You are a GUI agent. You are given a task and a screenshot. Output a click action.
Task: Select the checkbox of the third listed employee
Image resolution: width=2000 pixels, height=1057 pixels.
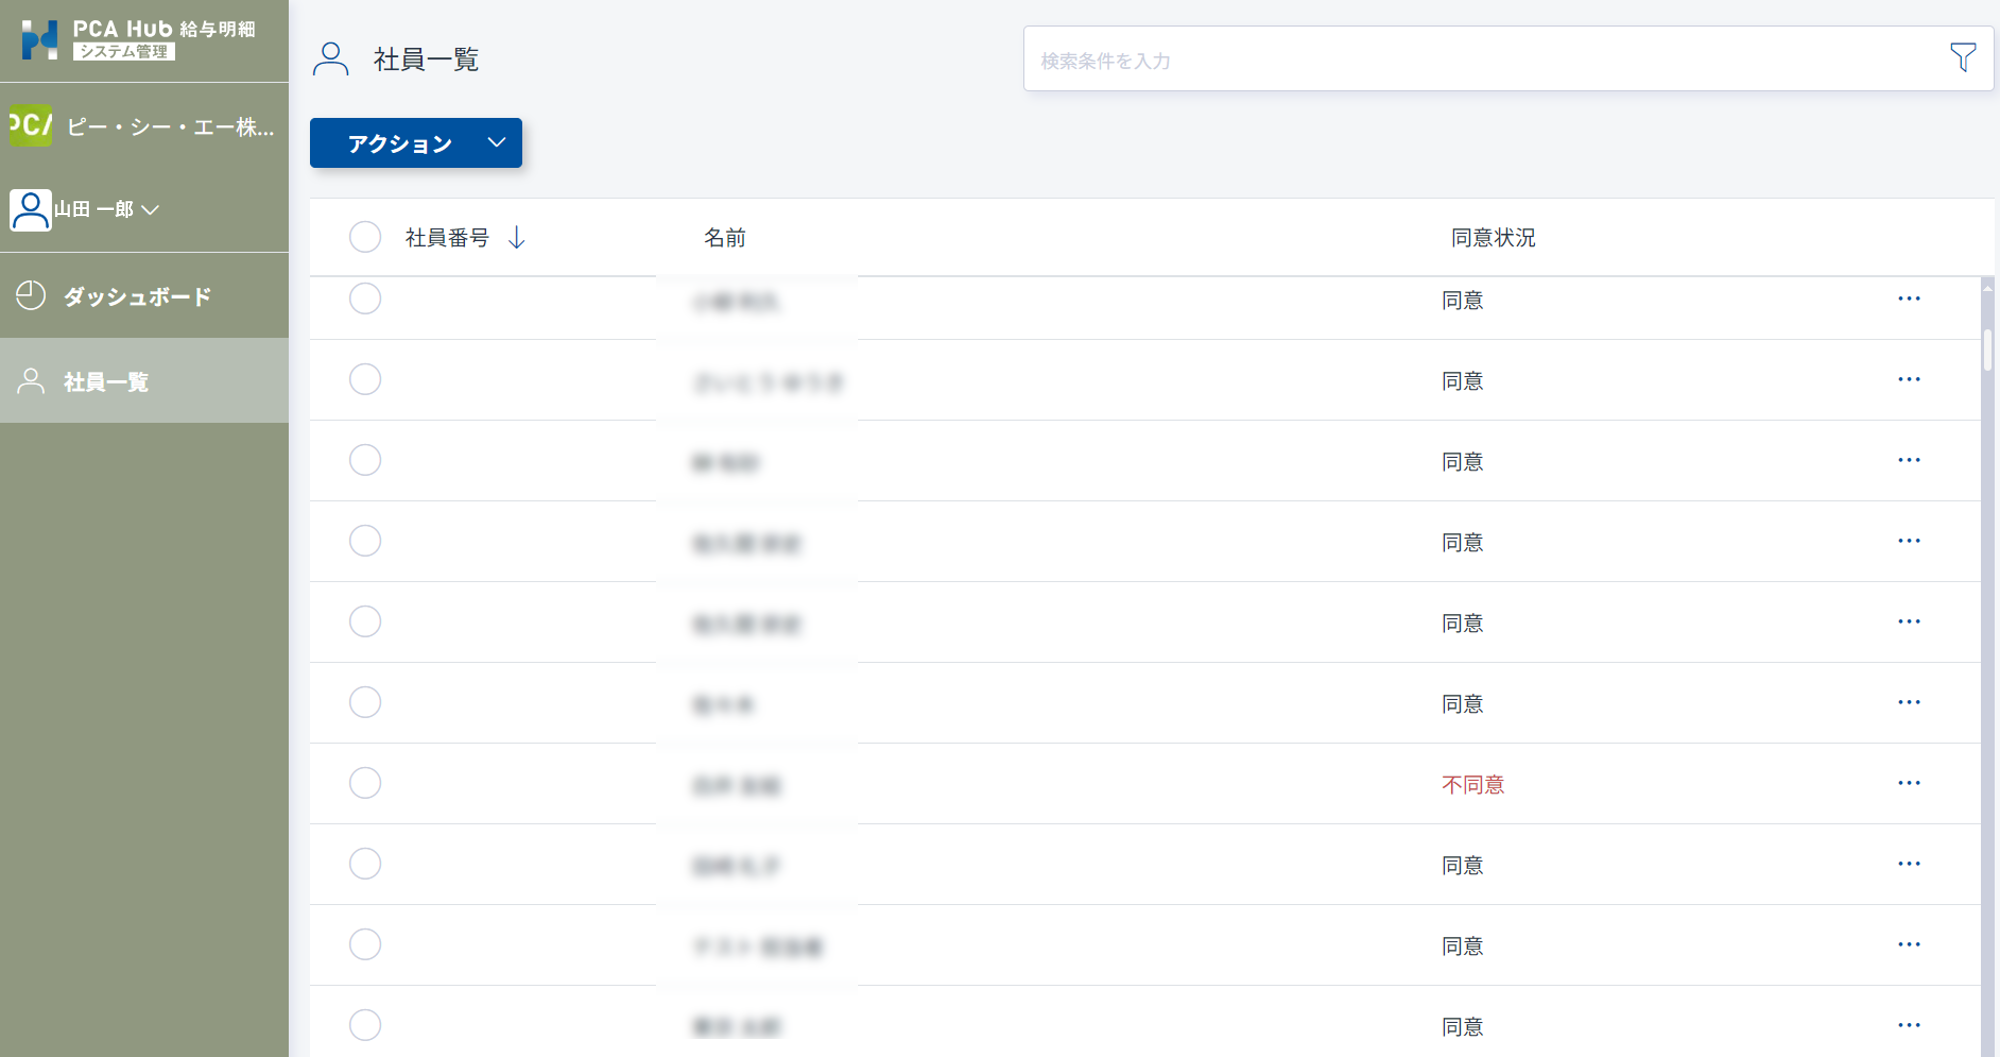click(x=365, y=460)
